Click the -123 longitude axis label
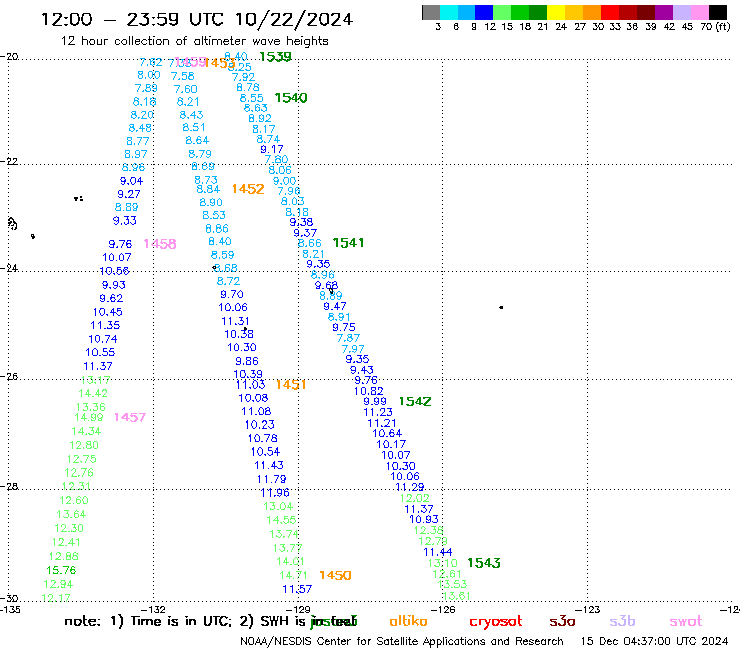740x650 pixels. [x=588, y=609]
